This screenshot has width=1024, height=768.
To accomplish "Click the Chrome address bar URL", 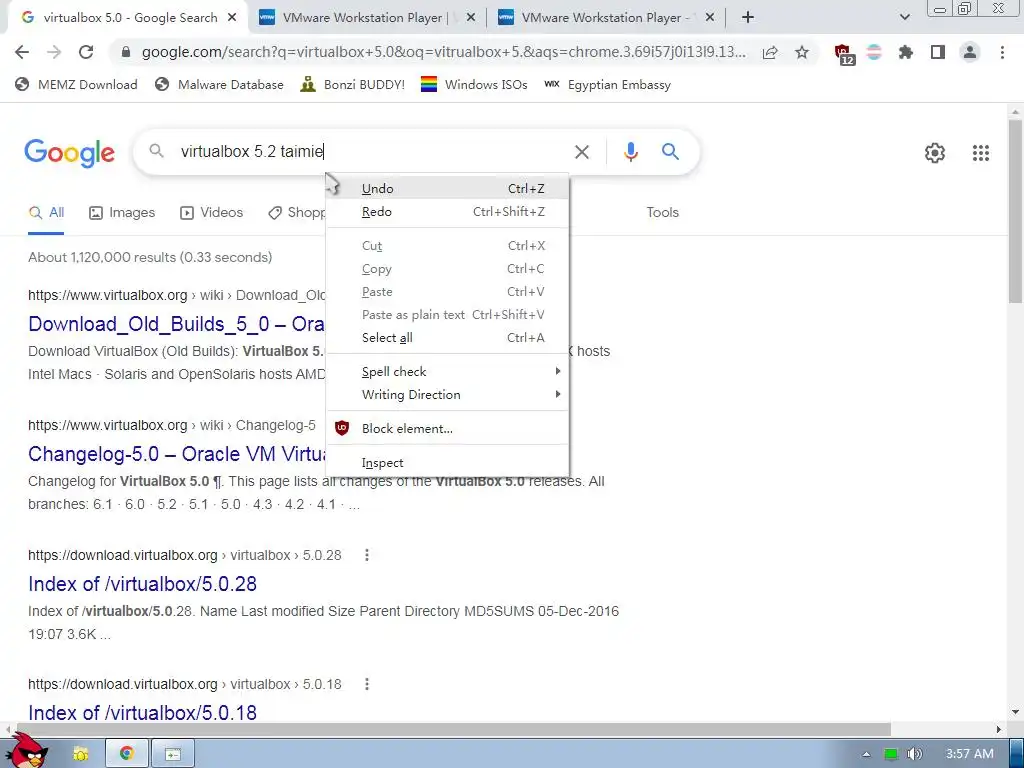I will (x=443, y=52).
